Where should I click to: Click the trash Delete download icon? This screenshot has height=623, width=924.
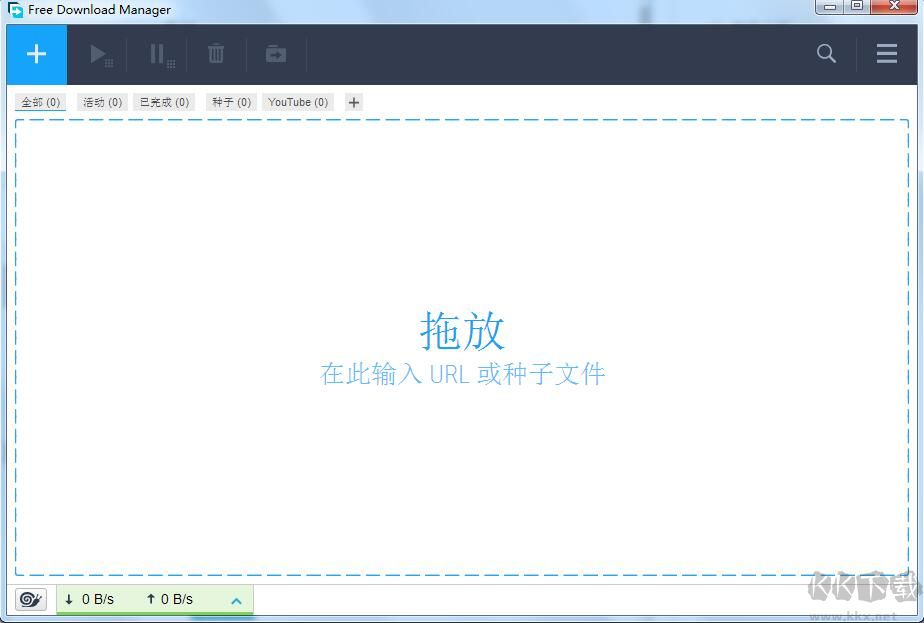click(216, 54)
